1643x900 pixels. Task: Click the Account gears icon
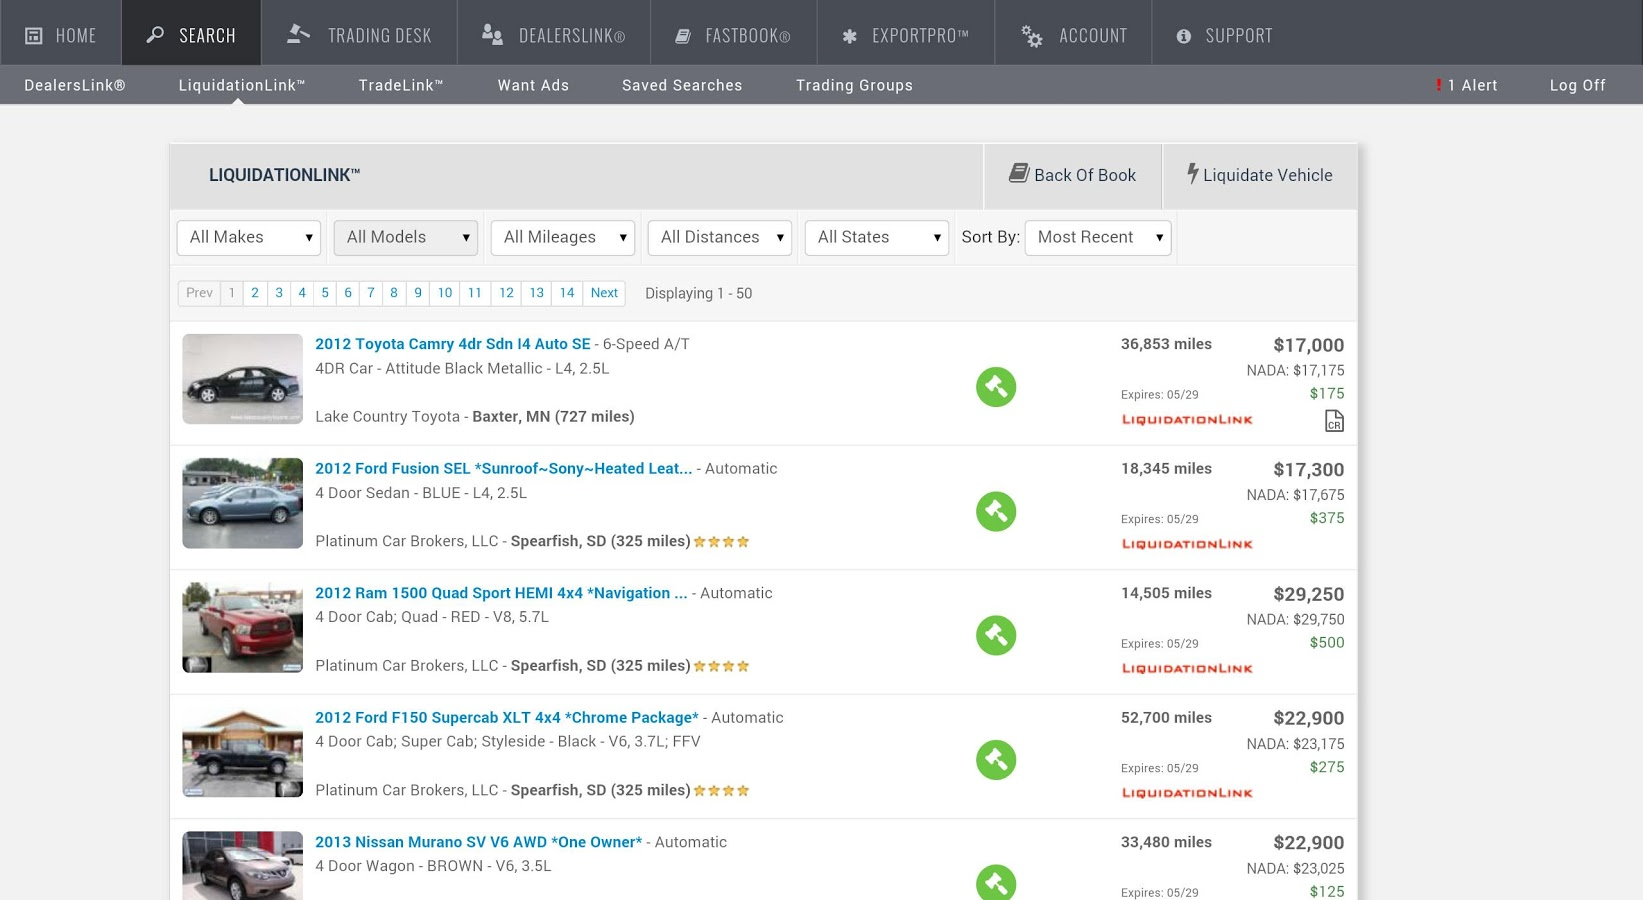1032,36
